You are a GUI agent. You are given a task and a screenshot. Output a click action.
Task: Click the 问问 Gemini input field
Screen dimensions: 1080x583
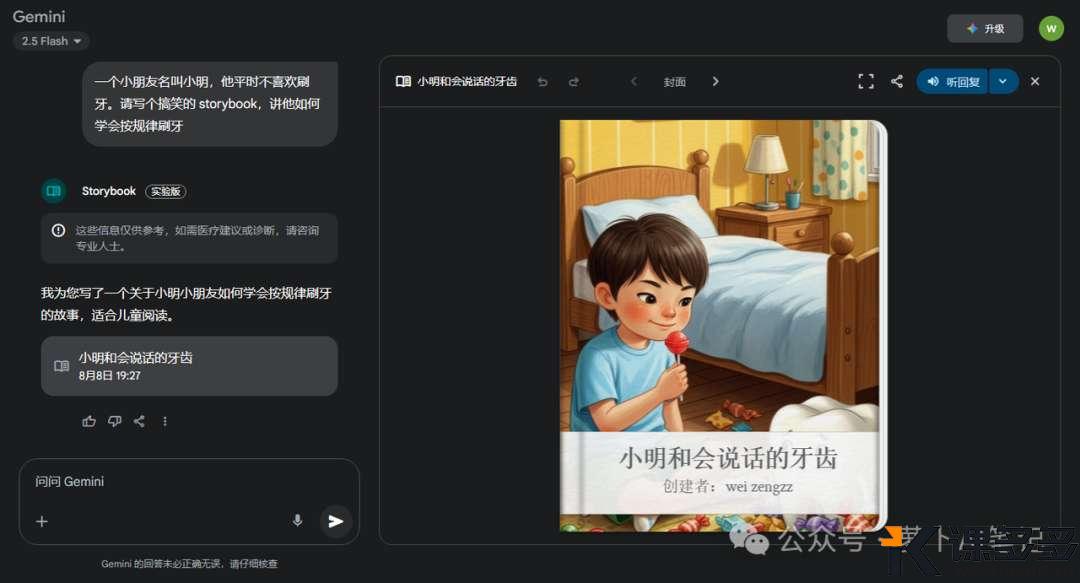click(x=189, y=482)
